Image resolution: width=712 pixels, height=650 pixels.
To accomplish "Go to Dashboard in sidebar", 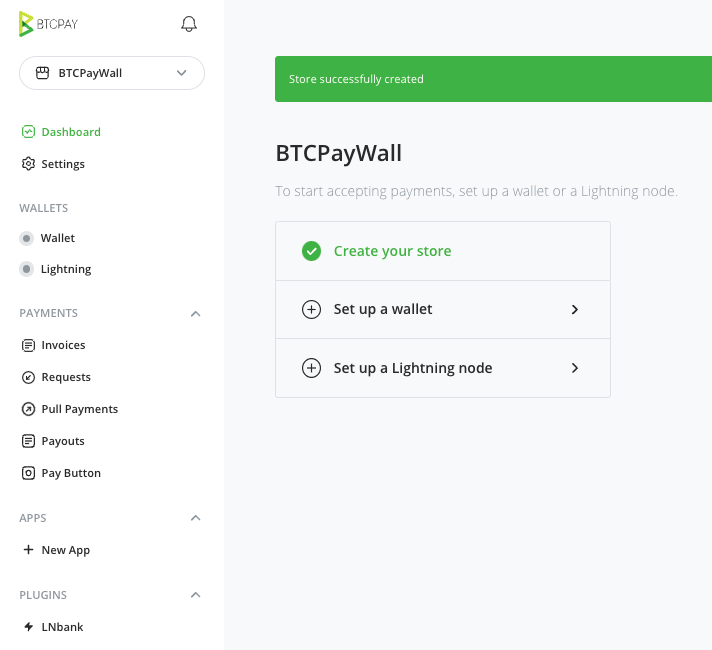I will 61,132.
